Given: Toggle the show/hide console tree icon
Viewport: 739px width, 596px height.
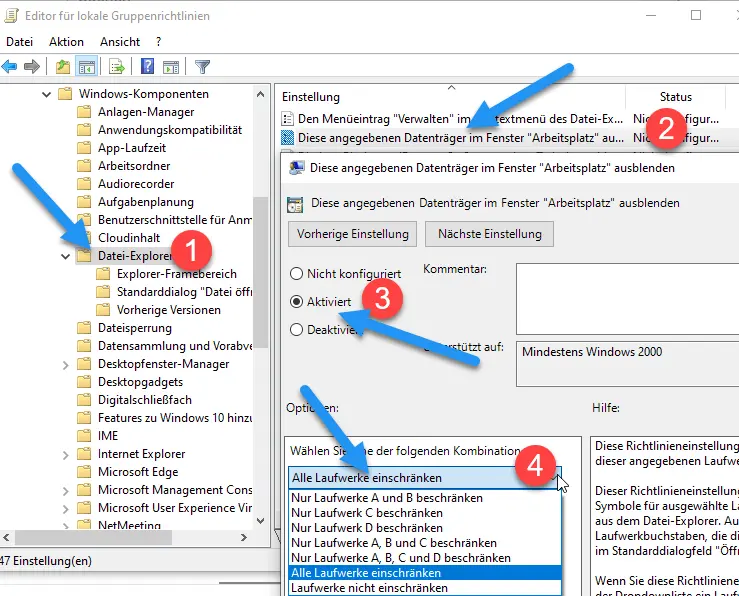Looking at the screenshot, I should click(x=86, y=67).
